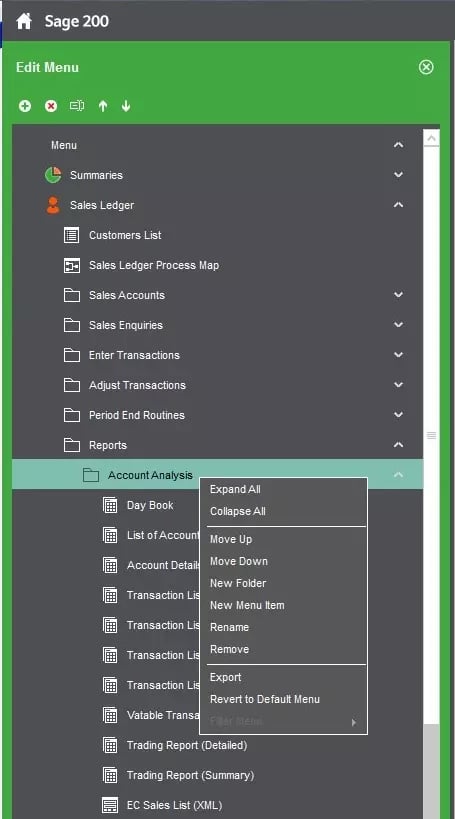455x819 pixels.
Task: Select New Menu Item in context menu
Action: [x=247, y=605]
